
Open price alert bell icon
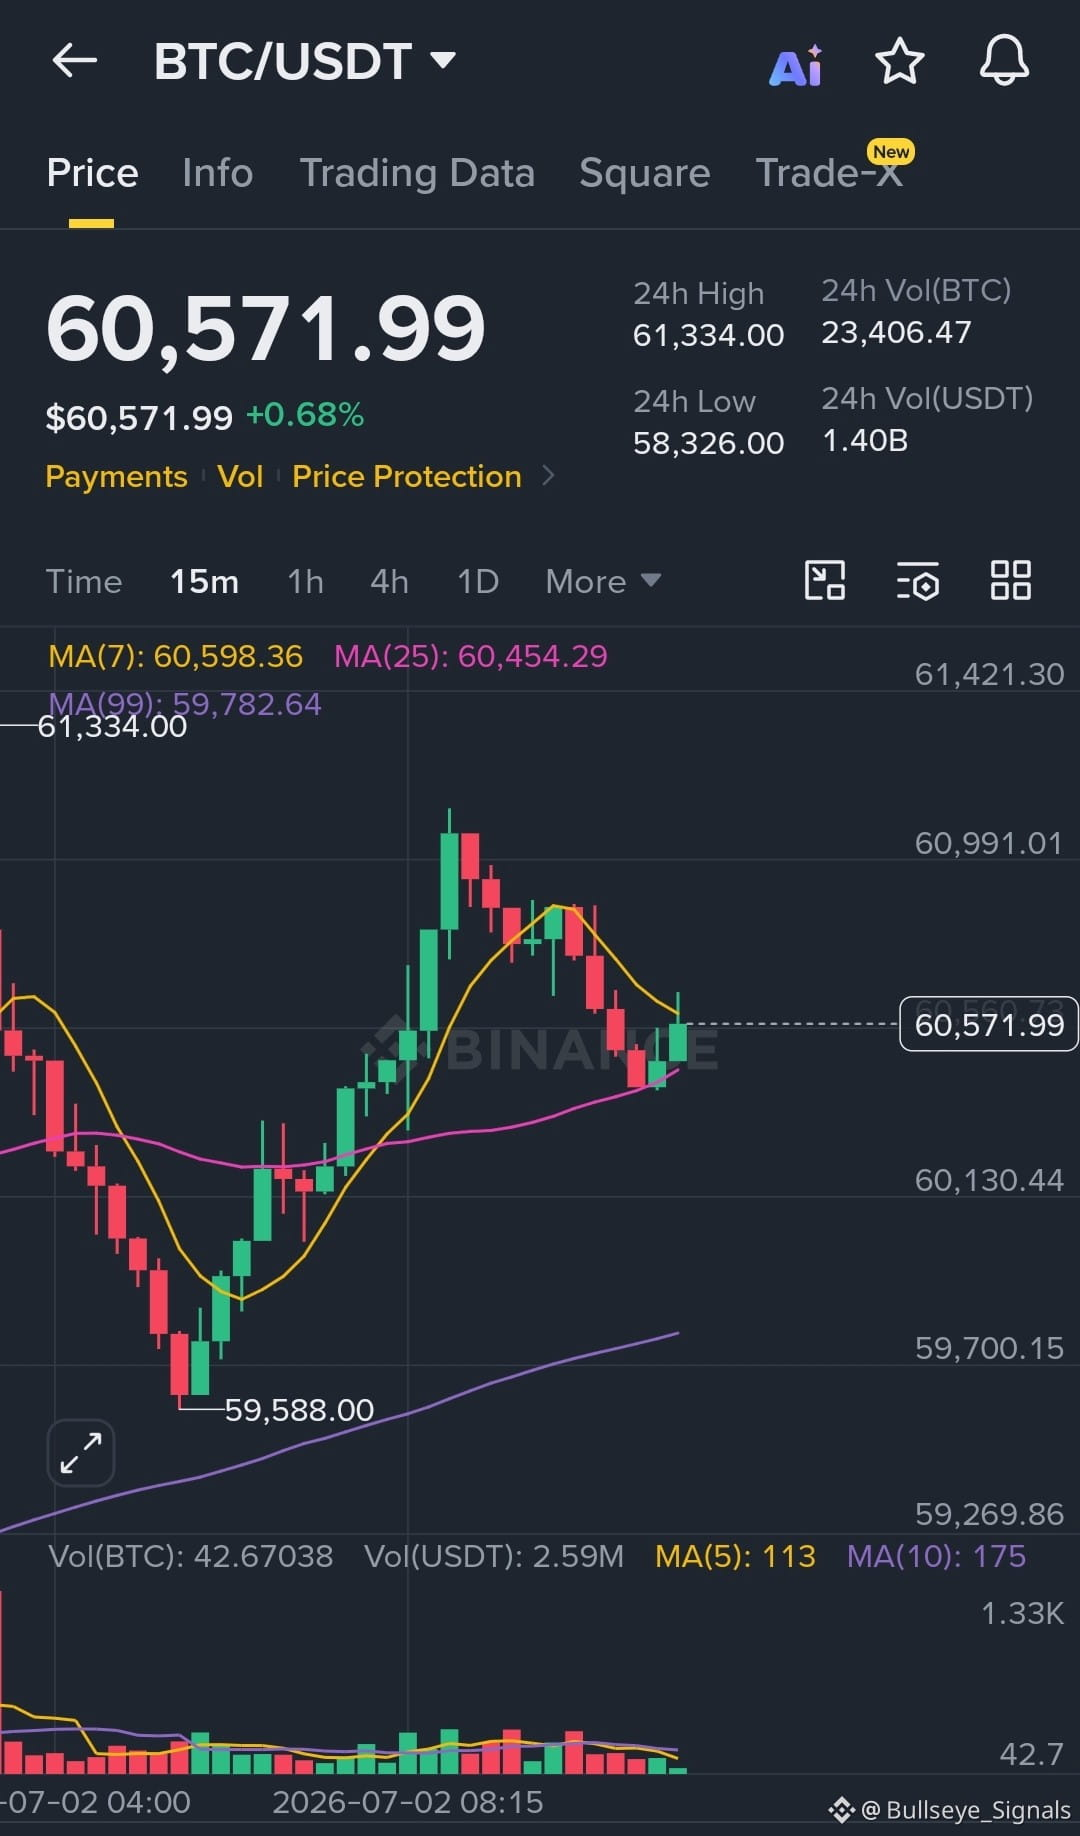coord(1004,60)
